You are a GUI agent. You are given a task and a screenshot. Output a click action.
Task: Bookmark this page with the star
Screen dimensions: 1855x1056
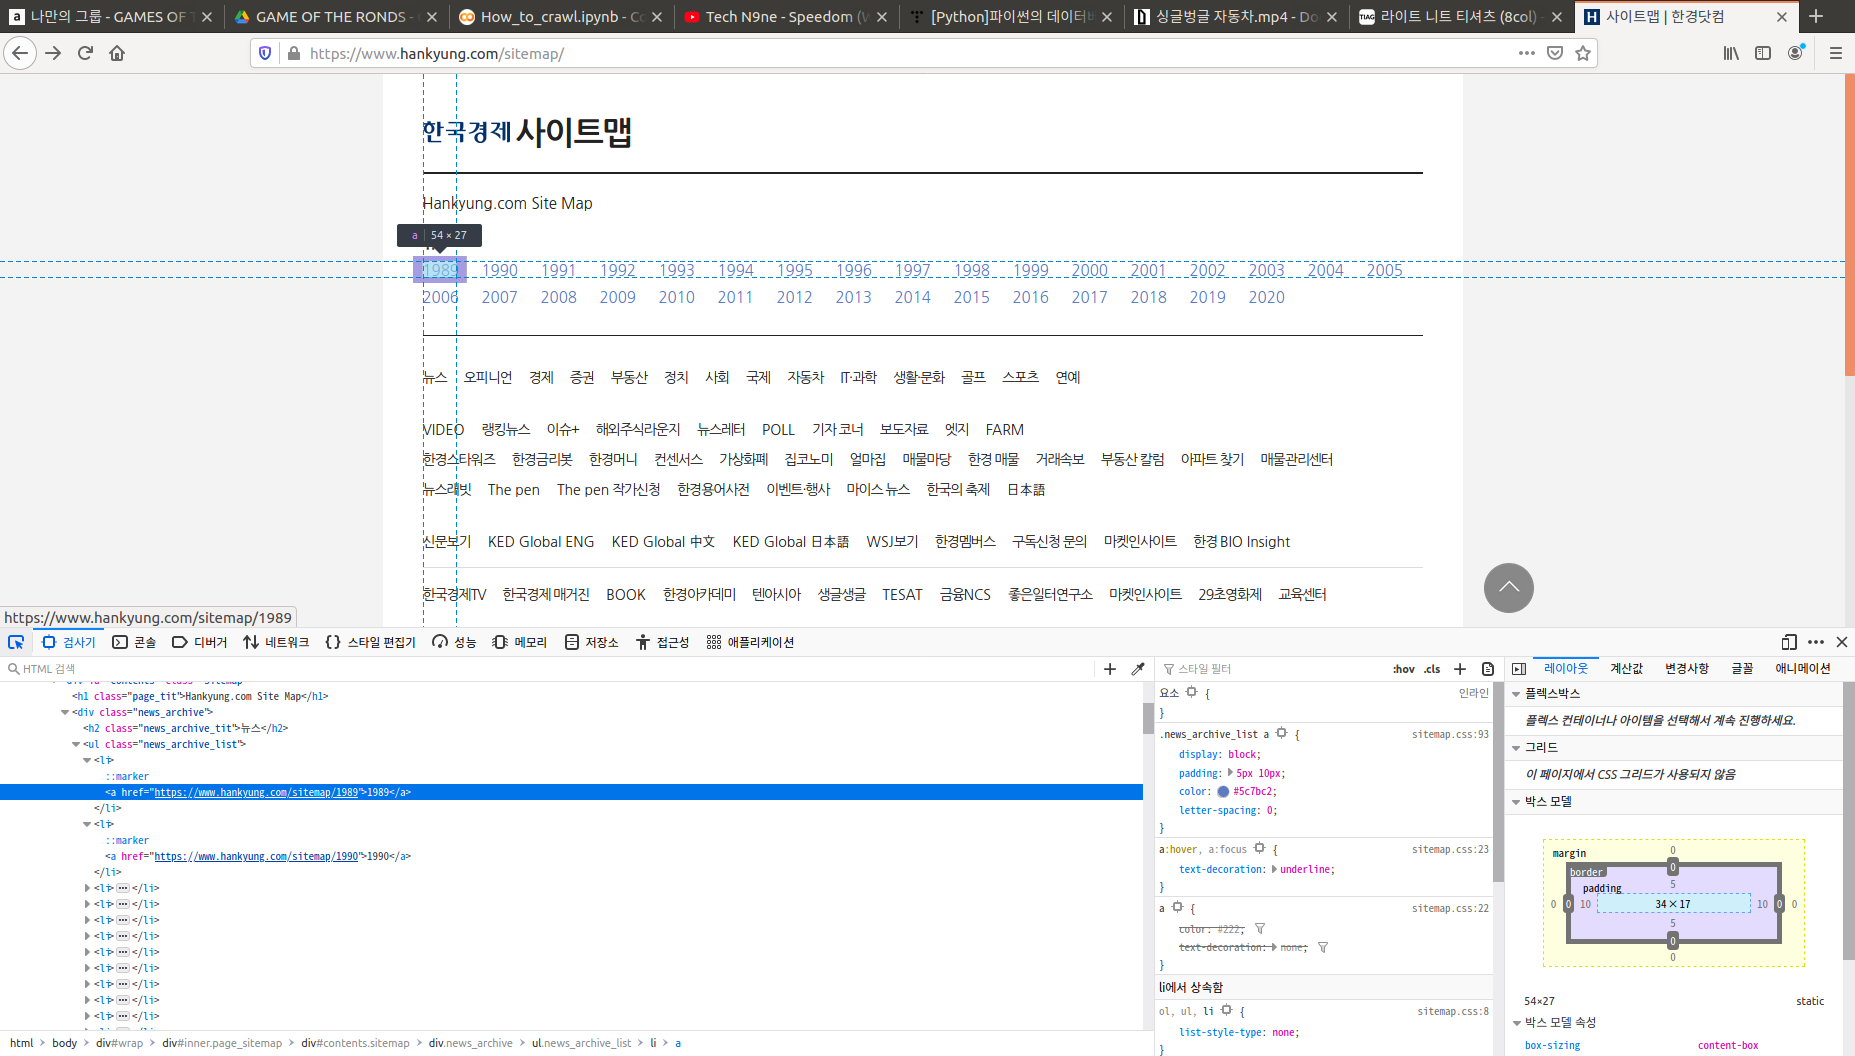[x=1583, y=53]
